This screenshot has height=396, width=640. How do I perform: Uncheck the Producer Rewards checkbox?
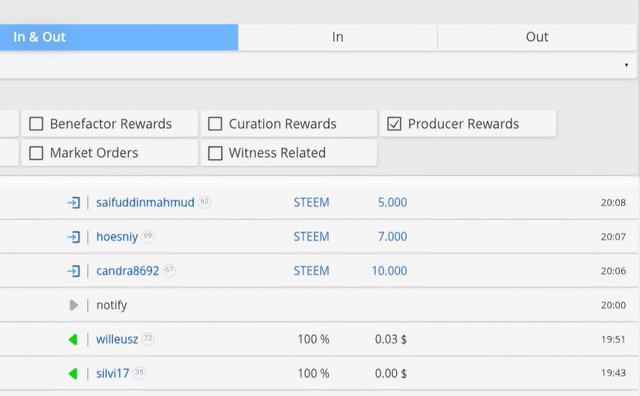point(394,124)
